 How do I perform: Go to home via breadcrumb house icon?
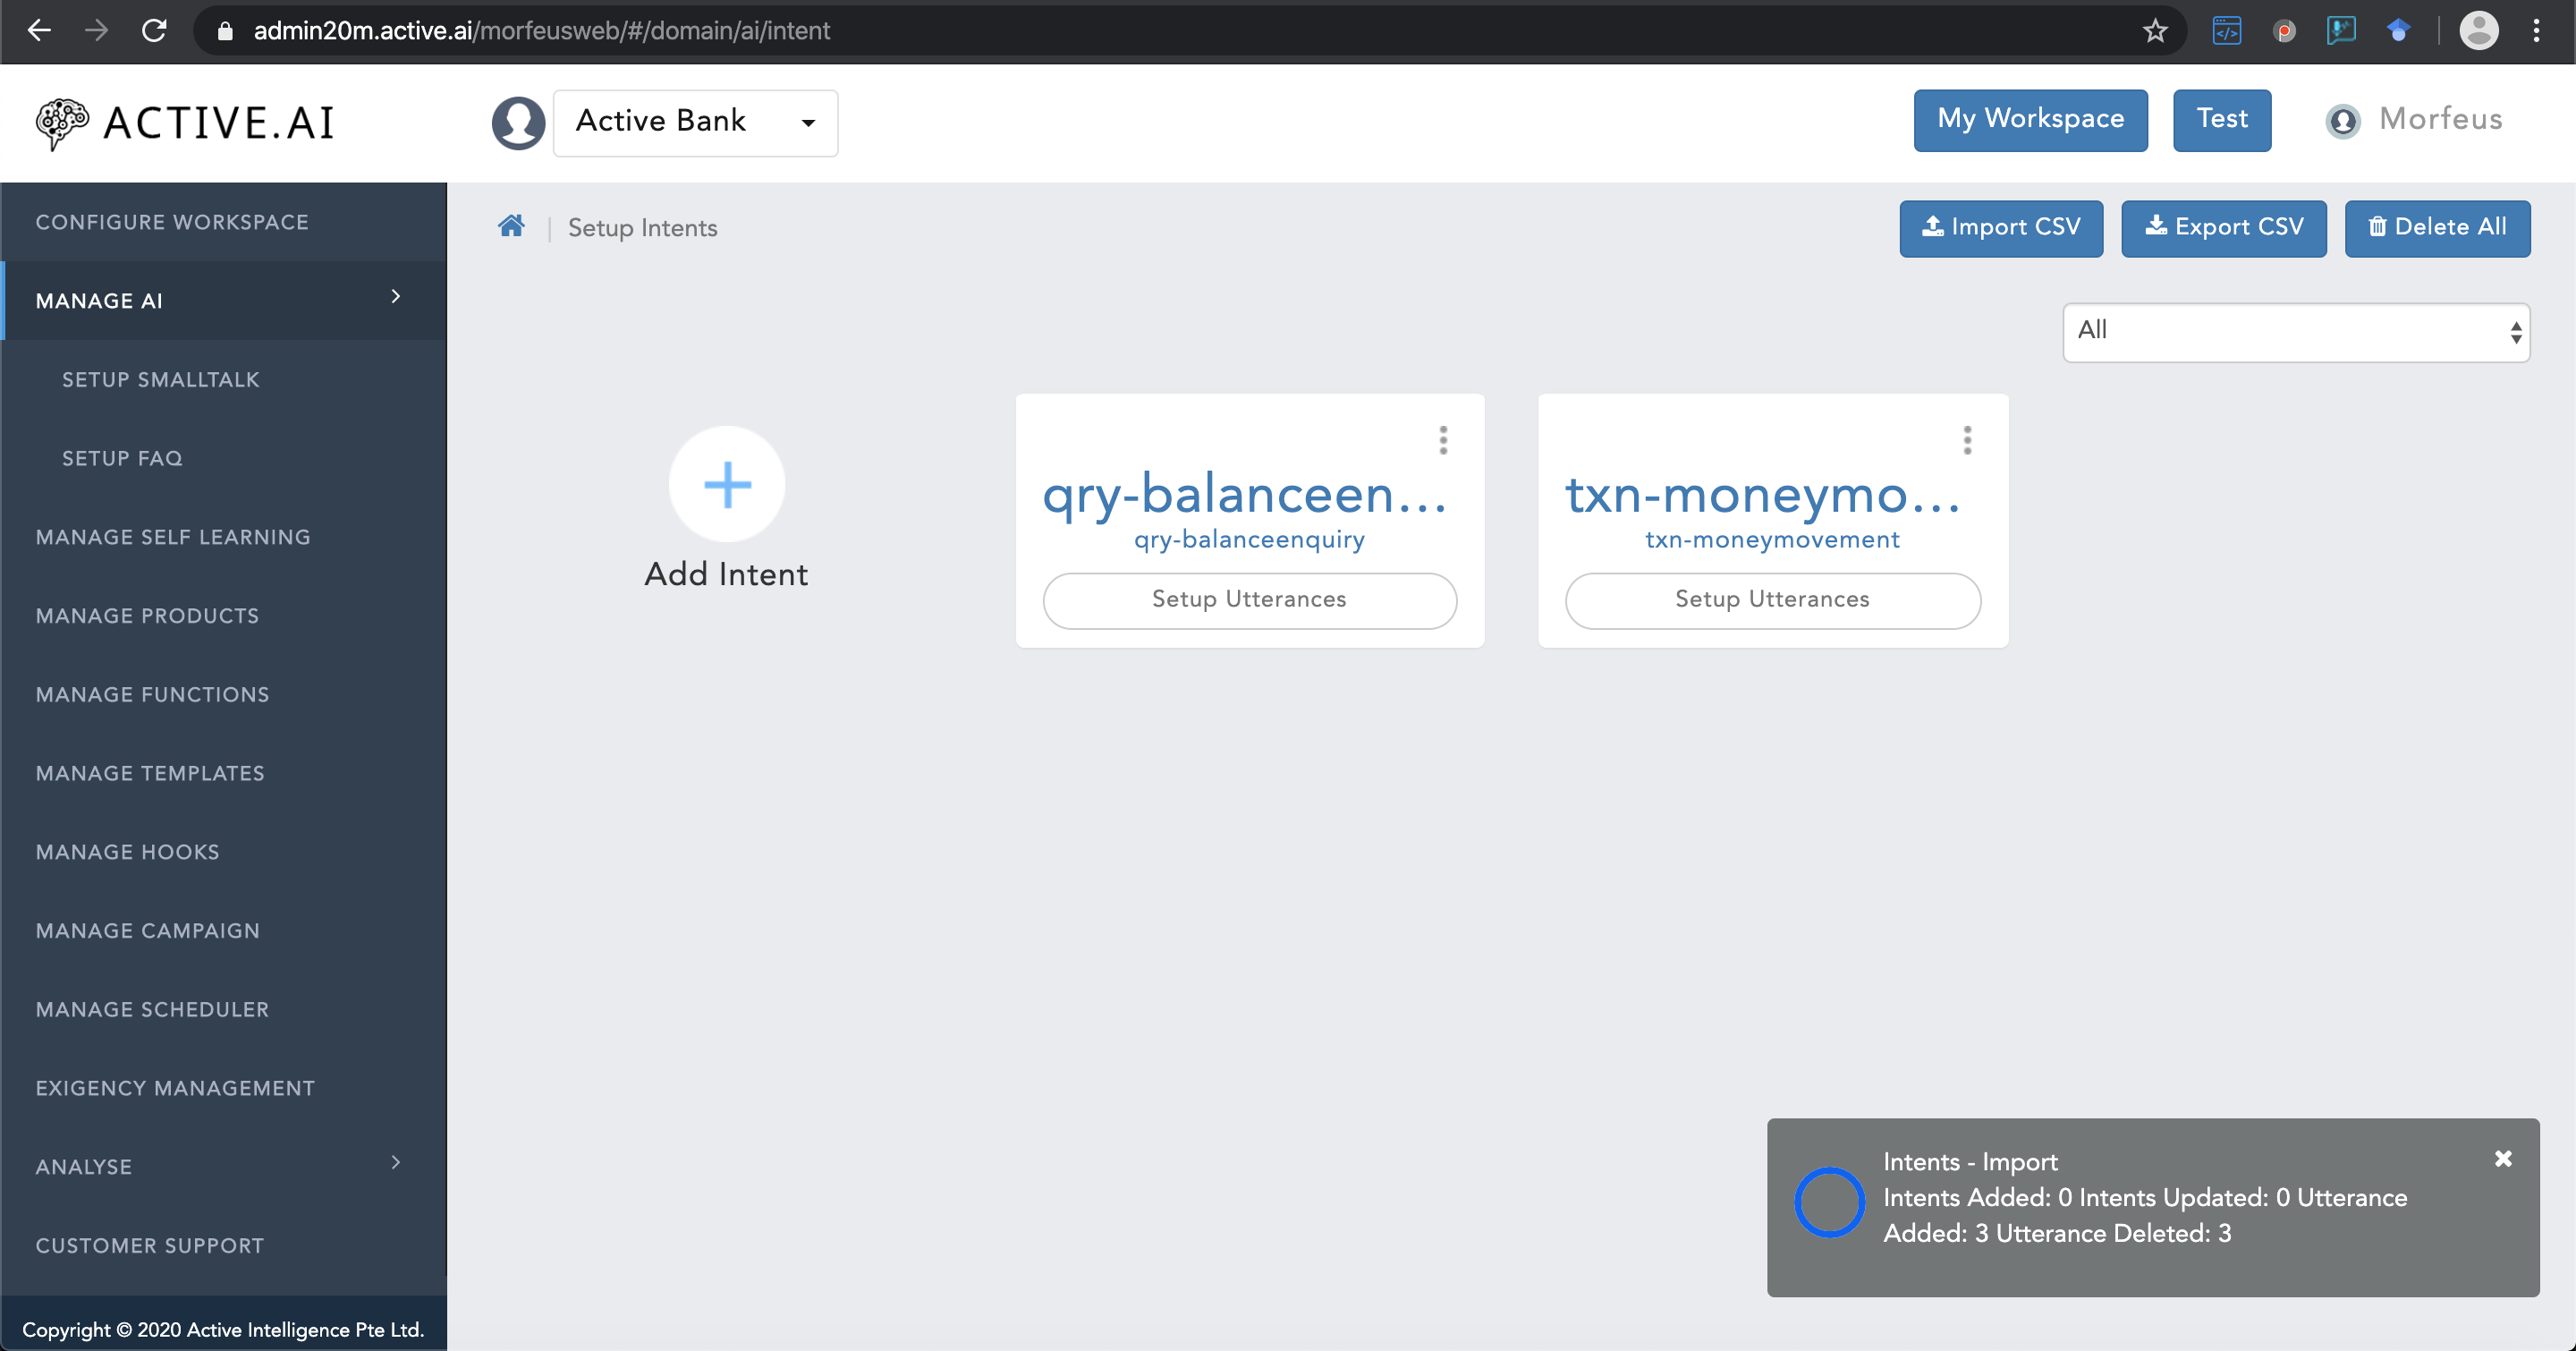[511, 226]
